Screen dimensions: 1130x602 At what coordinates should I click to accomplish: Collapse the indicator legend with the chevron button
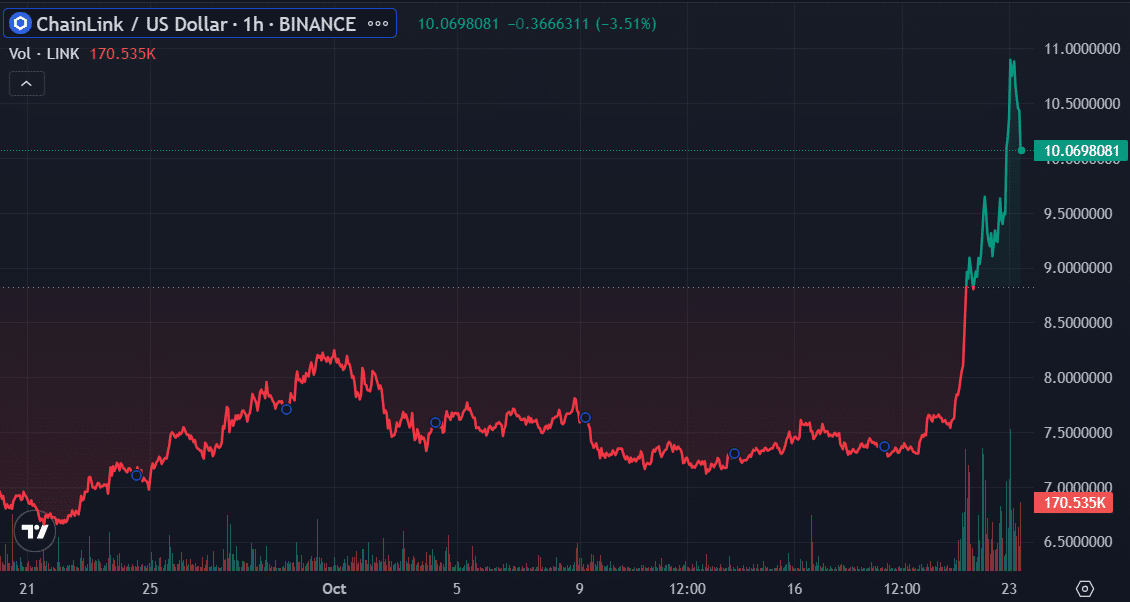27,84
